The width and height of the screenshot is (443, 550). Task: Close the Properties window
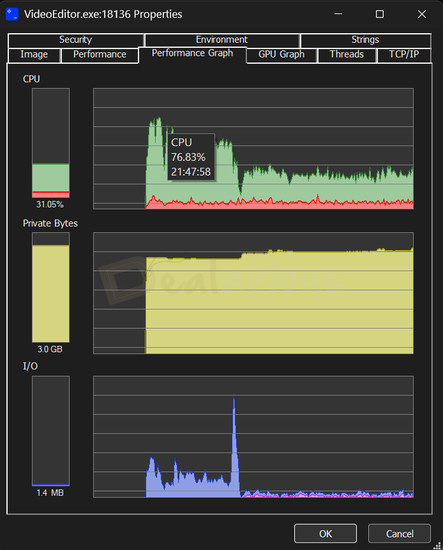pyautogui.click(x=422, y=14)
